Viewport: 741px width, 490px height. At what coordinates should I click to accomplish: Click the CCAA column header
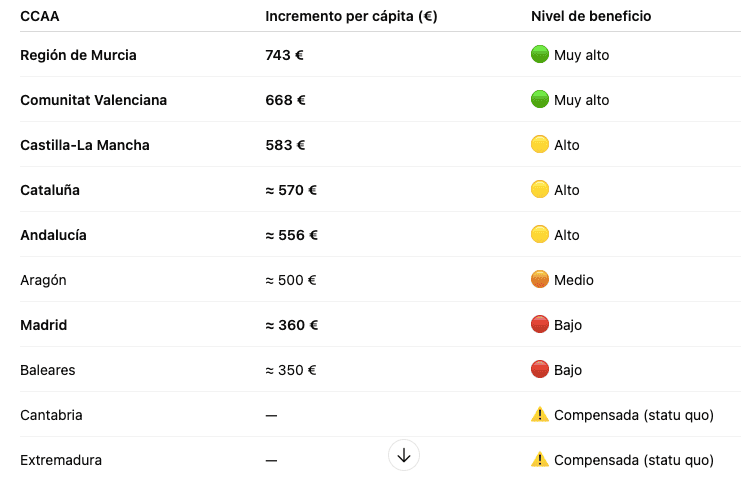[x=39, y=16]
